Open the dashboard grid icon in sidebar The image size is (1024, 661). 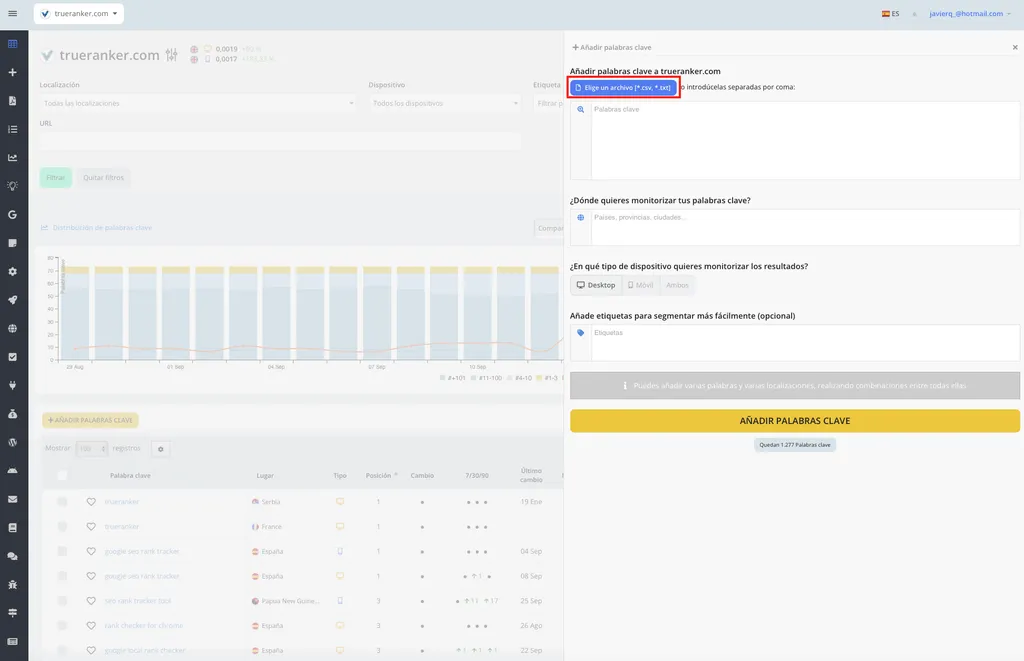[x=12, y=44]
